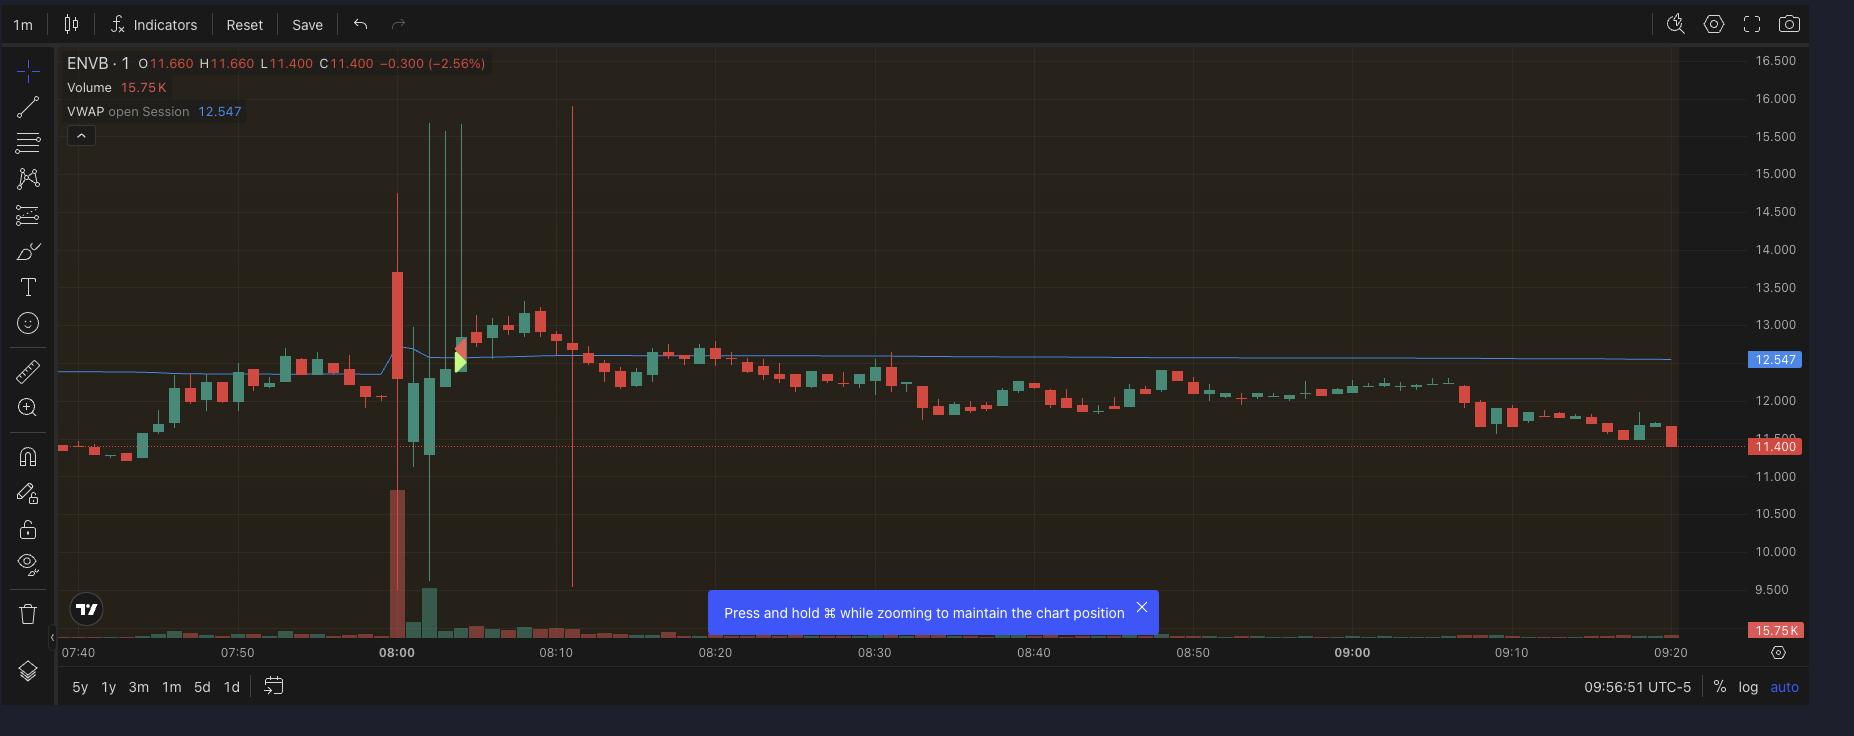
Task: Toggle log scale on price axis
Action: (1748, 687)
